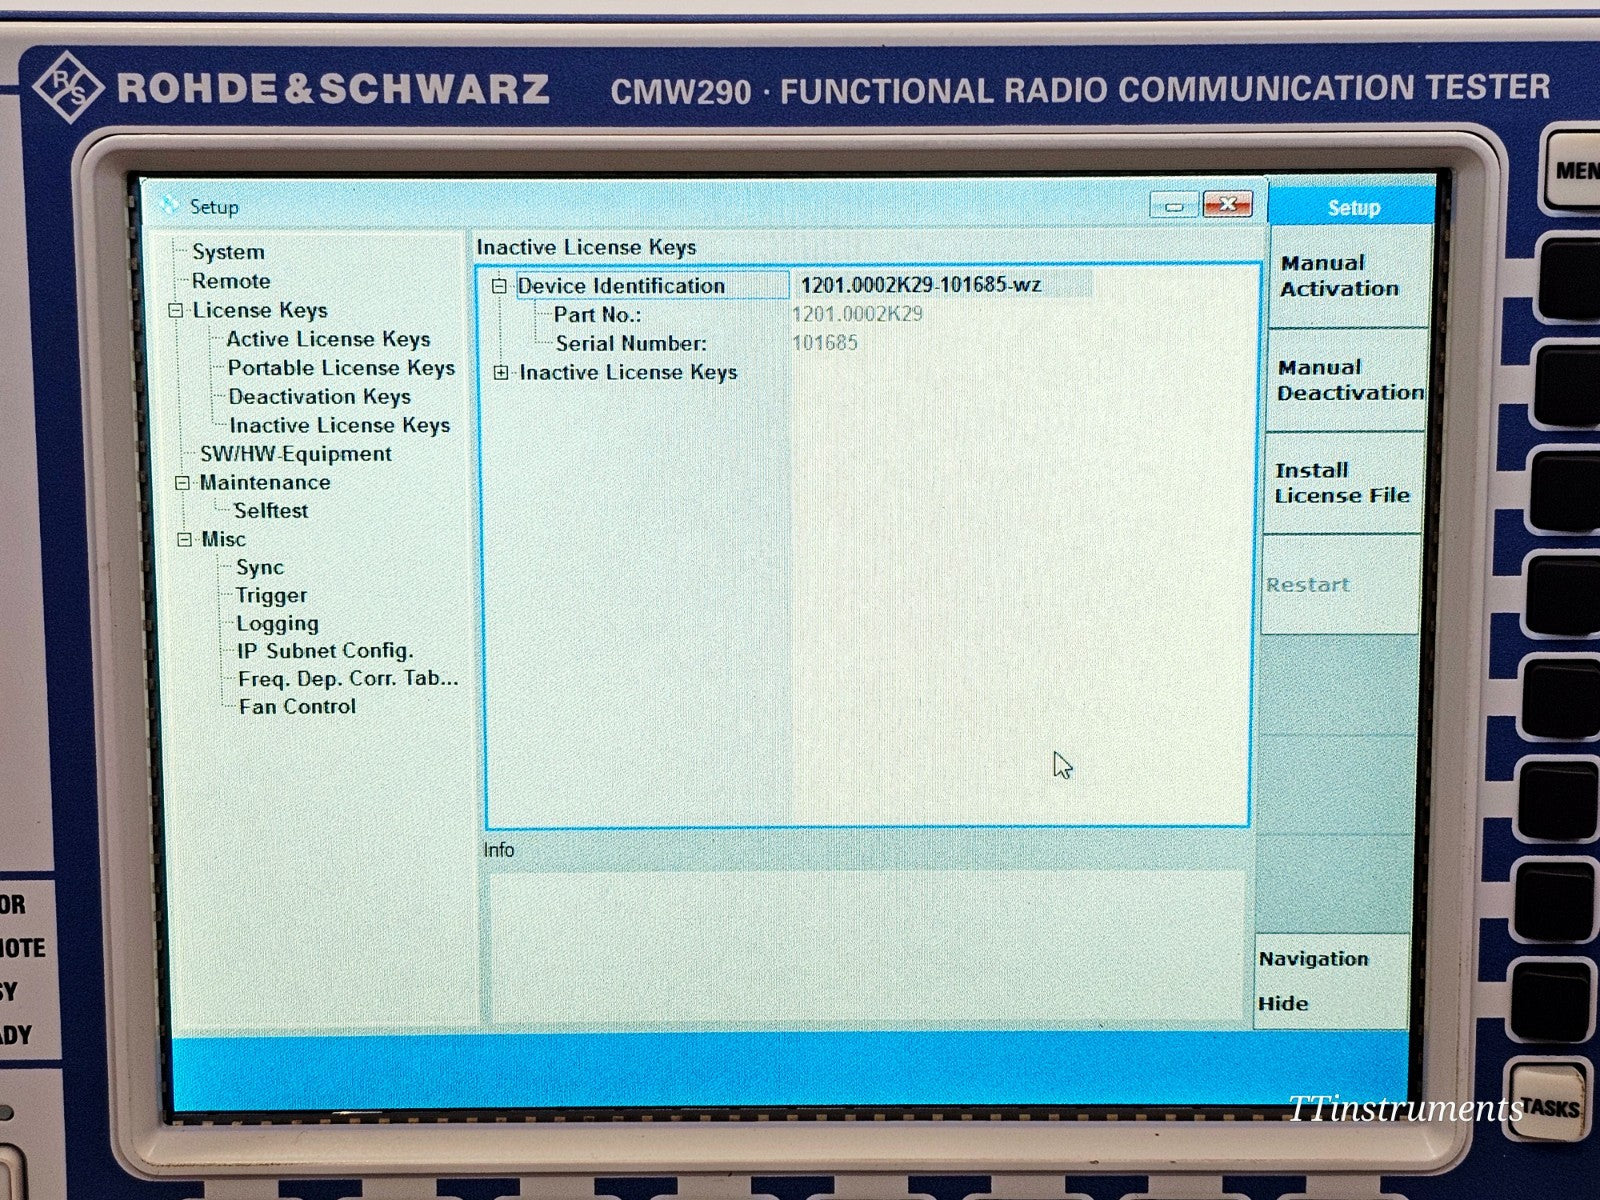The height and width of the screenshot is (1200, 1600).
Task: Select Portable License Keys
Action: [341, 367]
